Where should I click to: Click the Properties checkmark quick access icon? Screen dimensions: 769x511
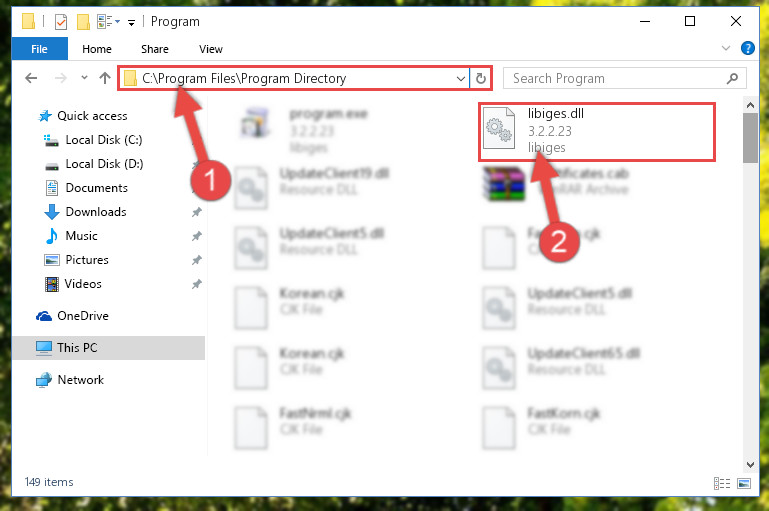[61, 22]
